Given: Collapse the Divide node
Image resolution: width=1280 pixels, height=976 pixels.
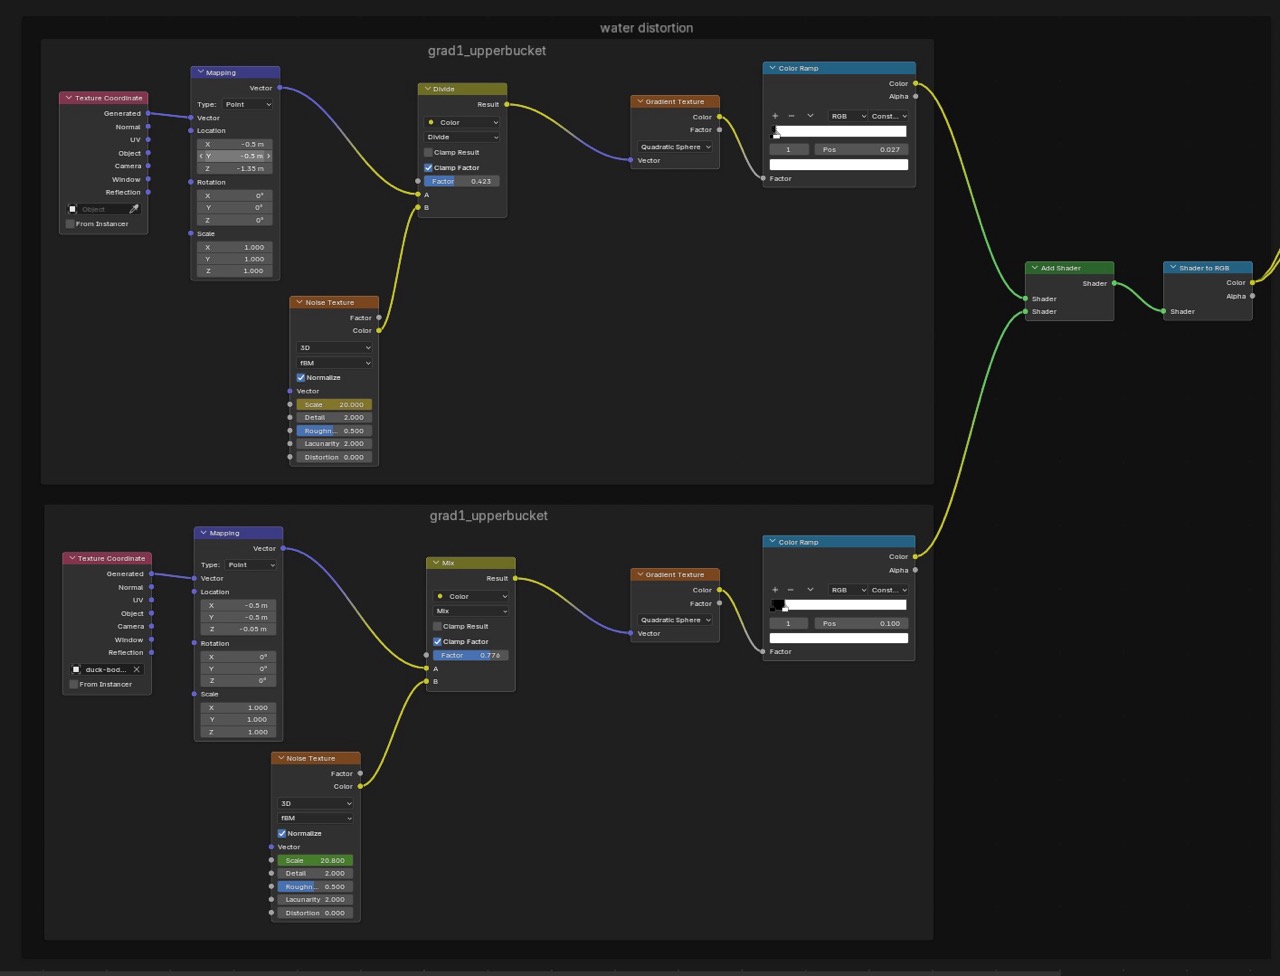Looking at the screenshot, I should 427,89.
